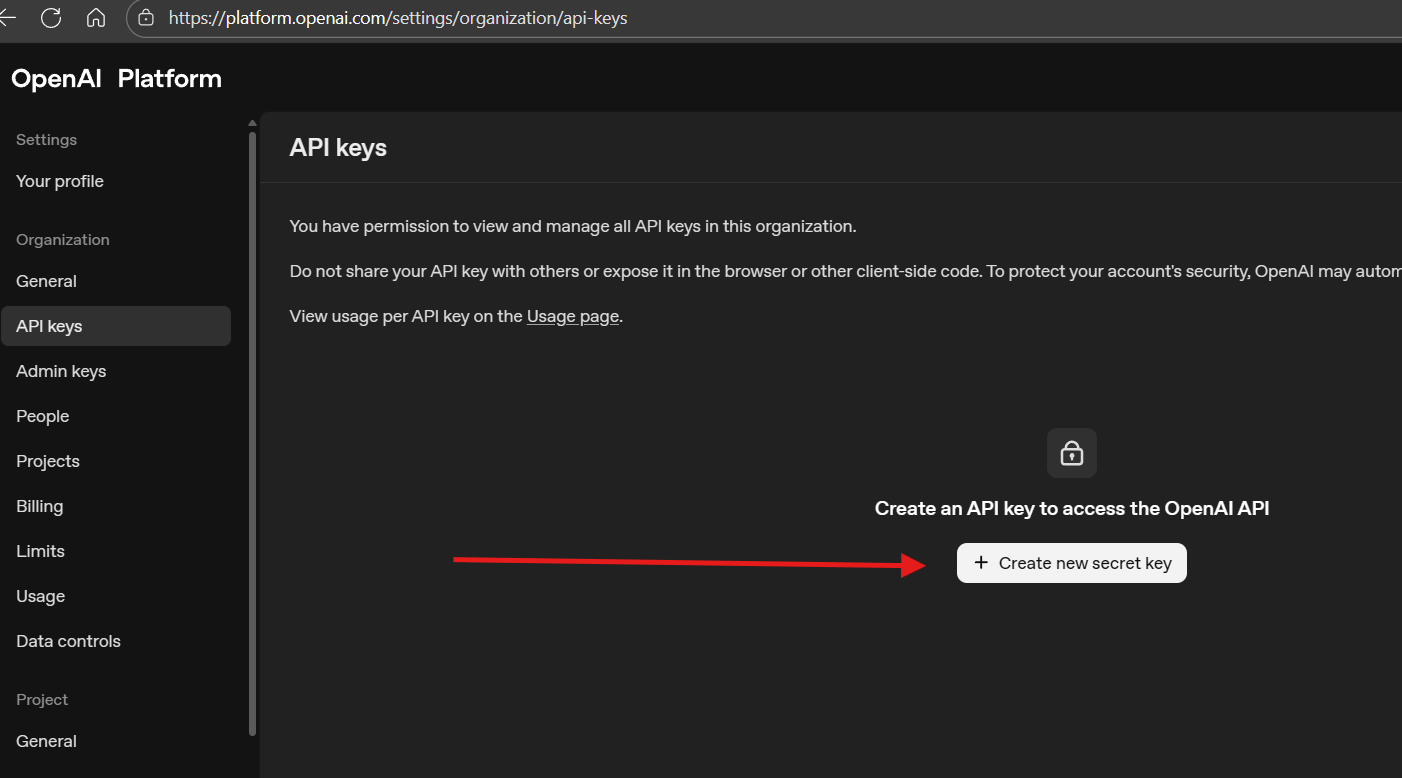The image size is (1402, 778).
Task: Follow the Usage page link
Action: coord(573,316)
